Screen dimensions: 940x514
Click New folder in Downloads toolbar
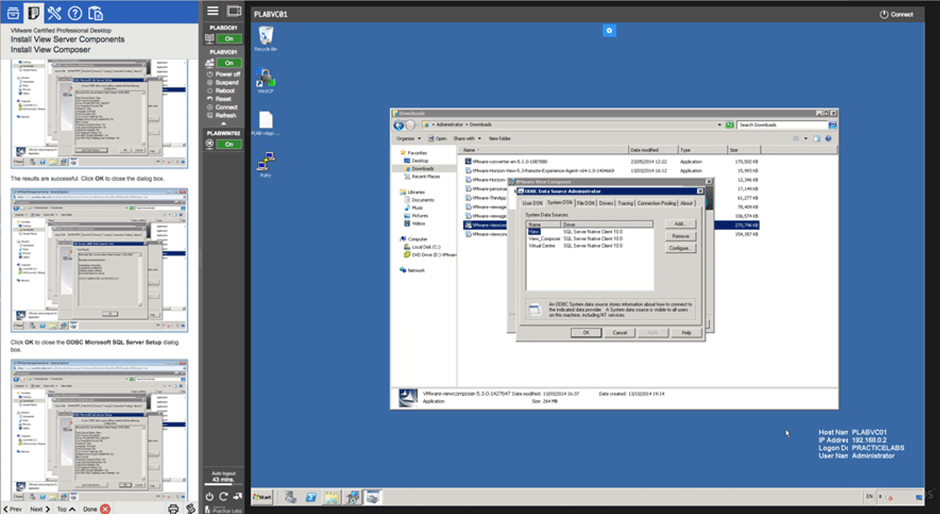[x=500, y=139]
